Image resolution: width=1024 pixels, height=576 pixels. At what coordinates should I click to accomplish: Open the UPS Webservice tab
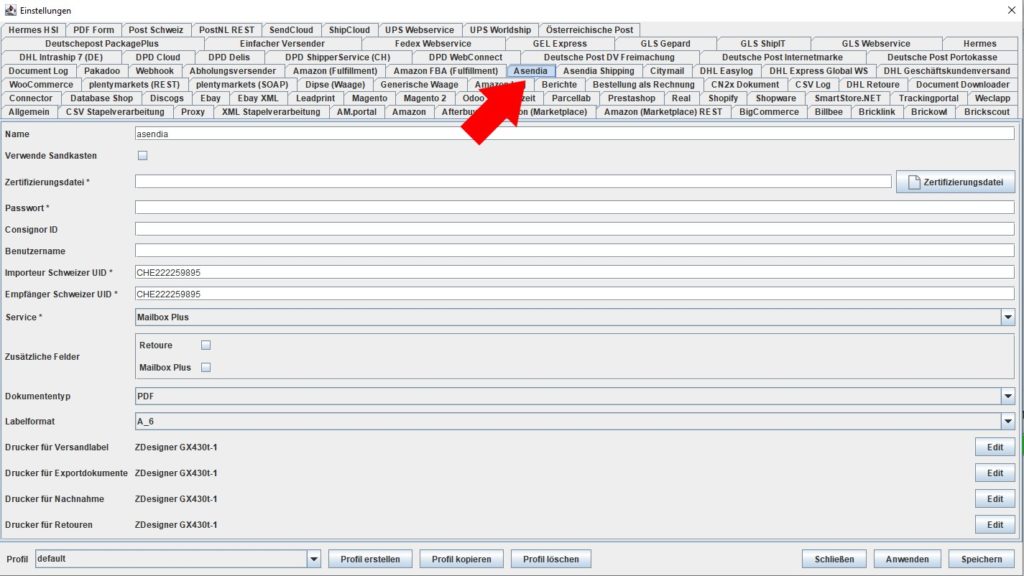click(419, 30)
